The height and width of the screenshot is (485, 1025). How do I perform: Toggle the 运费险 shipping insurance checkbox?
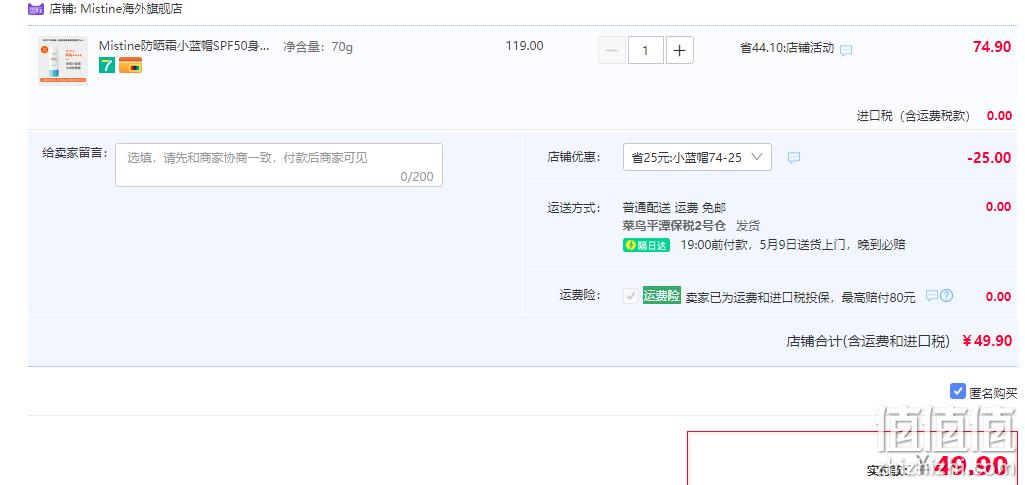pos(631,296)
